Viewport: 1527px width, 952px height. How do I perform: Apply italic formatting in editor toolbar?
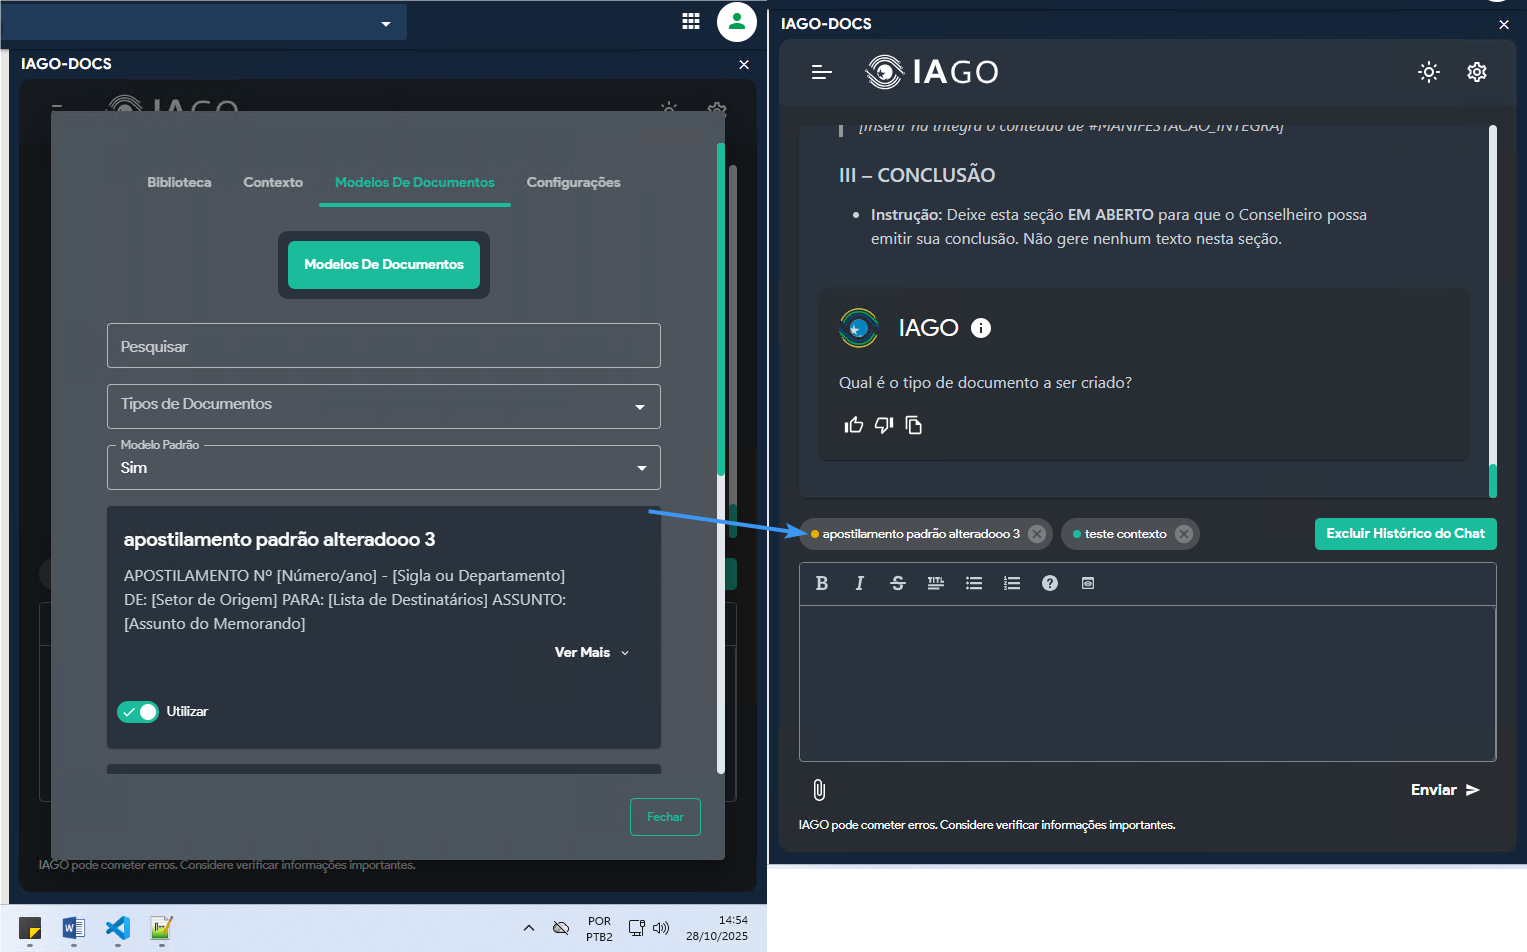click(x=859, y=583)
